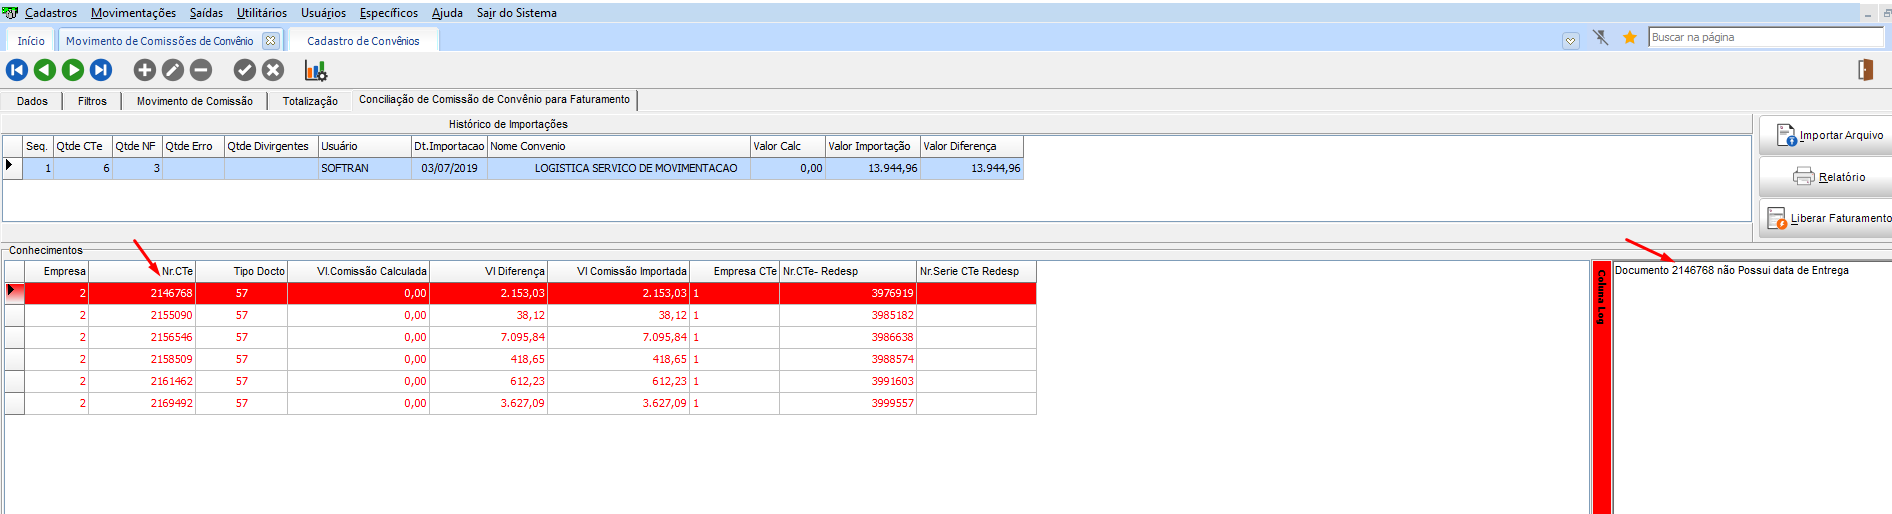The image size is (1892, 514).
Task: Click the favorites star icon
Action: (x=1630, y=37)
